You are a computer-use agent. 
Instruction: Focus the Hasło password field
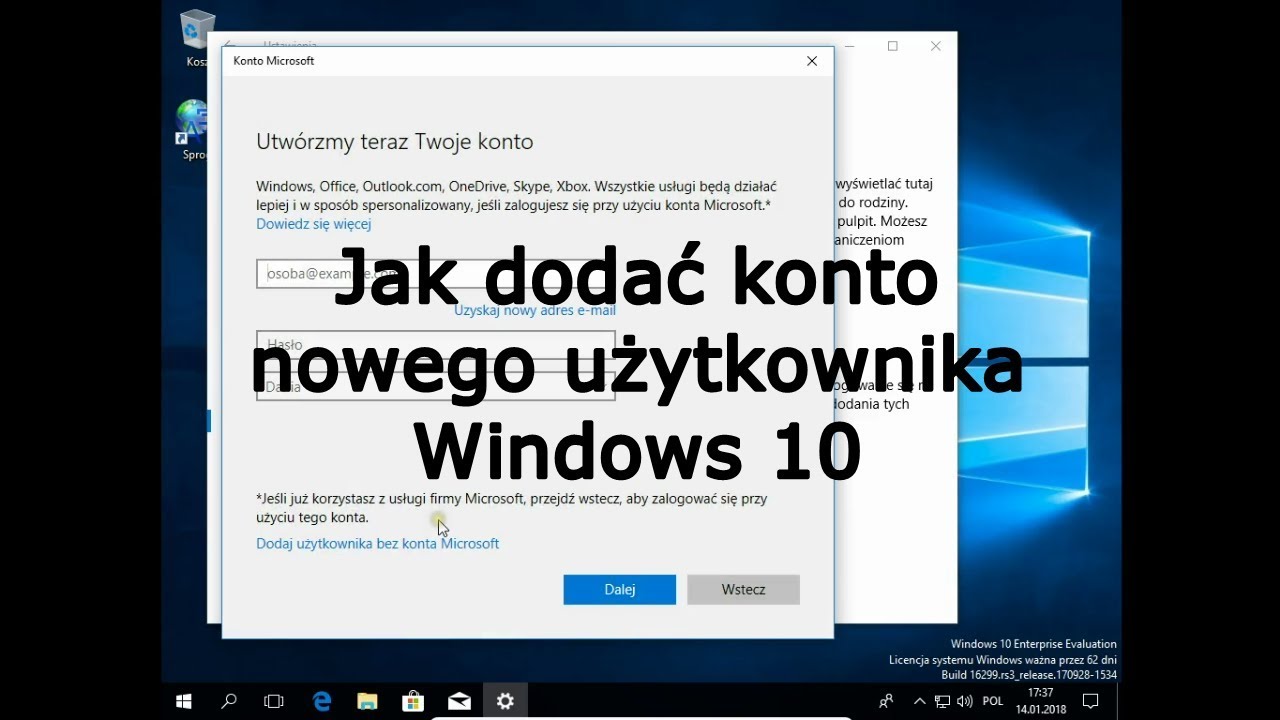coord(436,344)
